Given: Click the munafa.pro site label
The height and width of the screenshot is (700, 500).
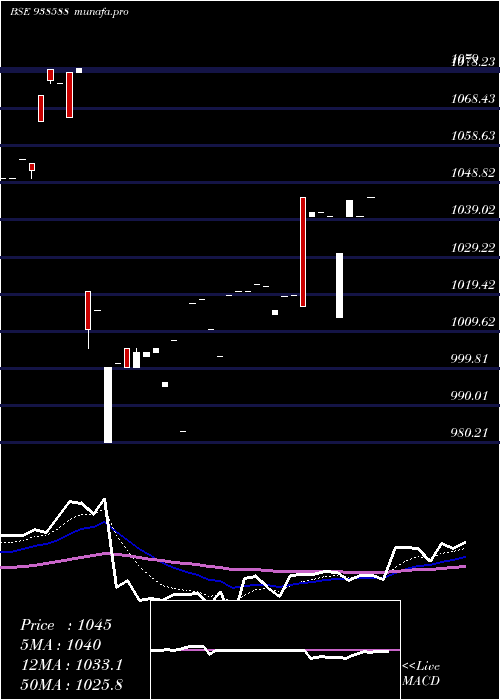Looking at the screenshot, I should click(100, 12).
